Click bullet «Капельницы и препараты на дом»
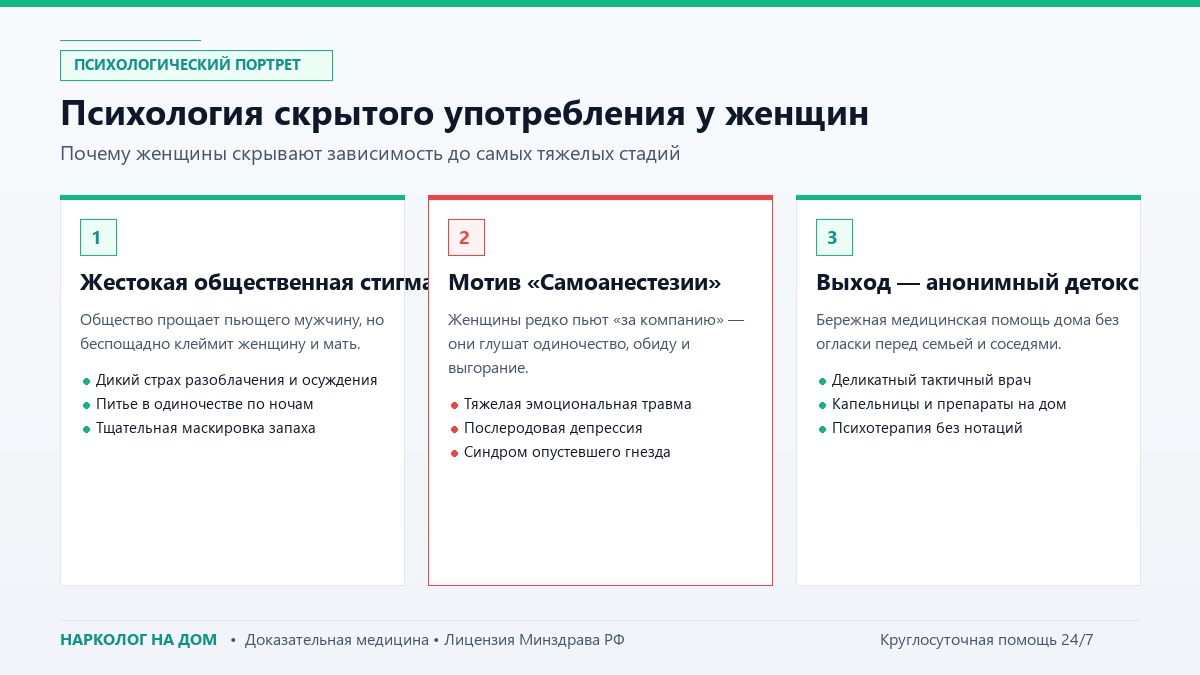Screen dimensions: 1200x675 [x=941, y=404]
